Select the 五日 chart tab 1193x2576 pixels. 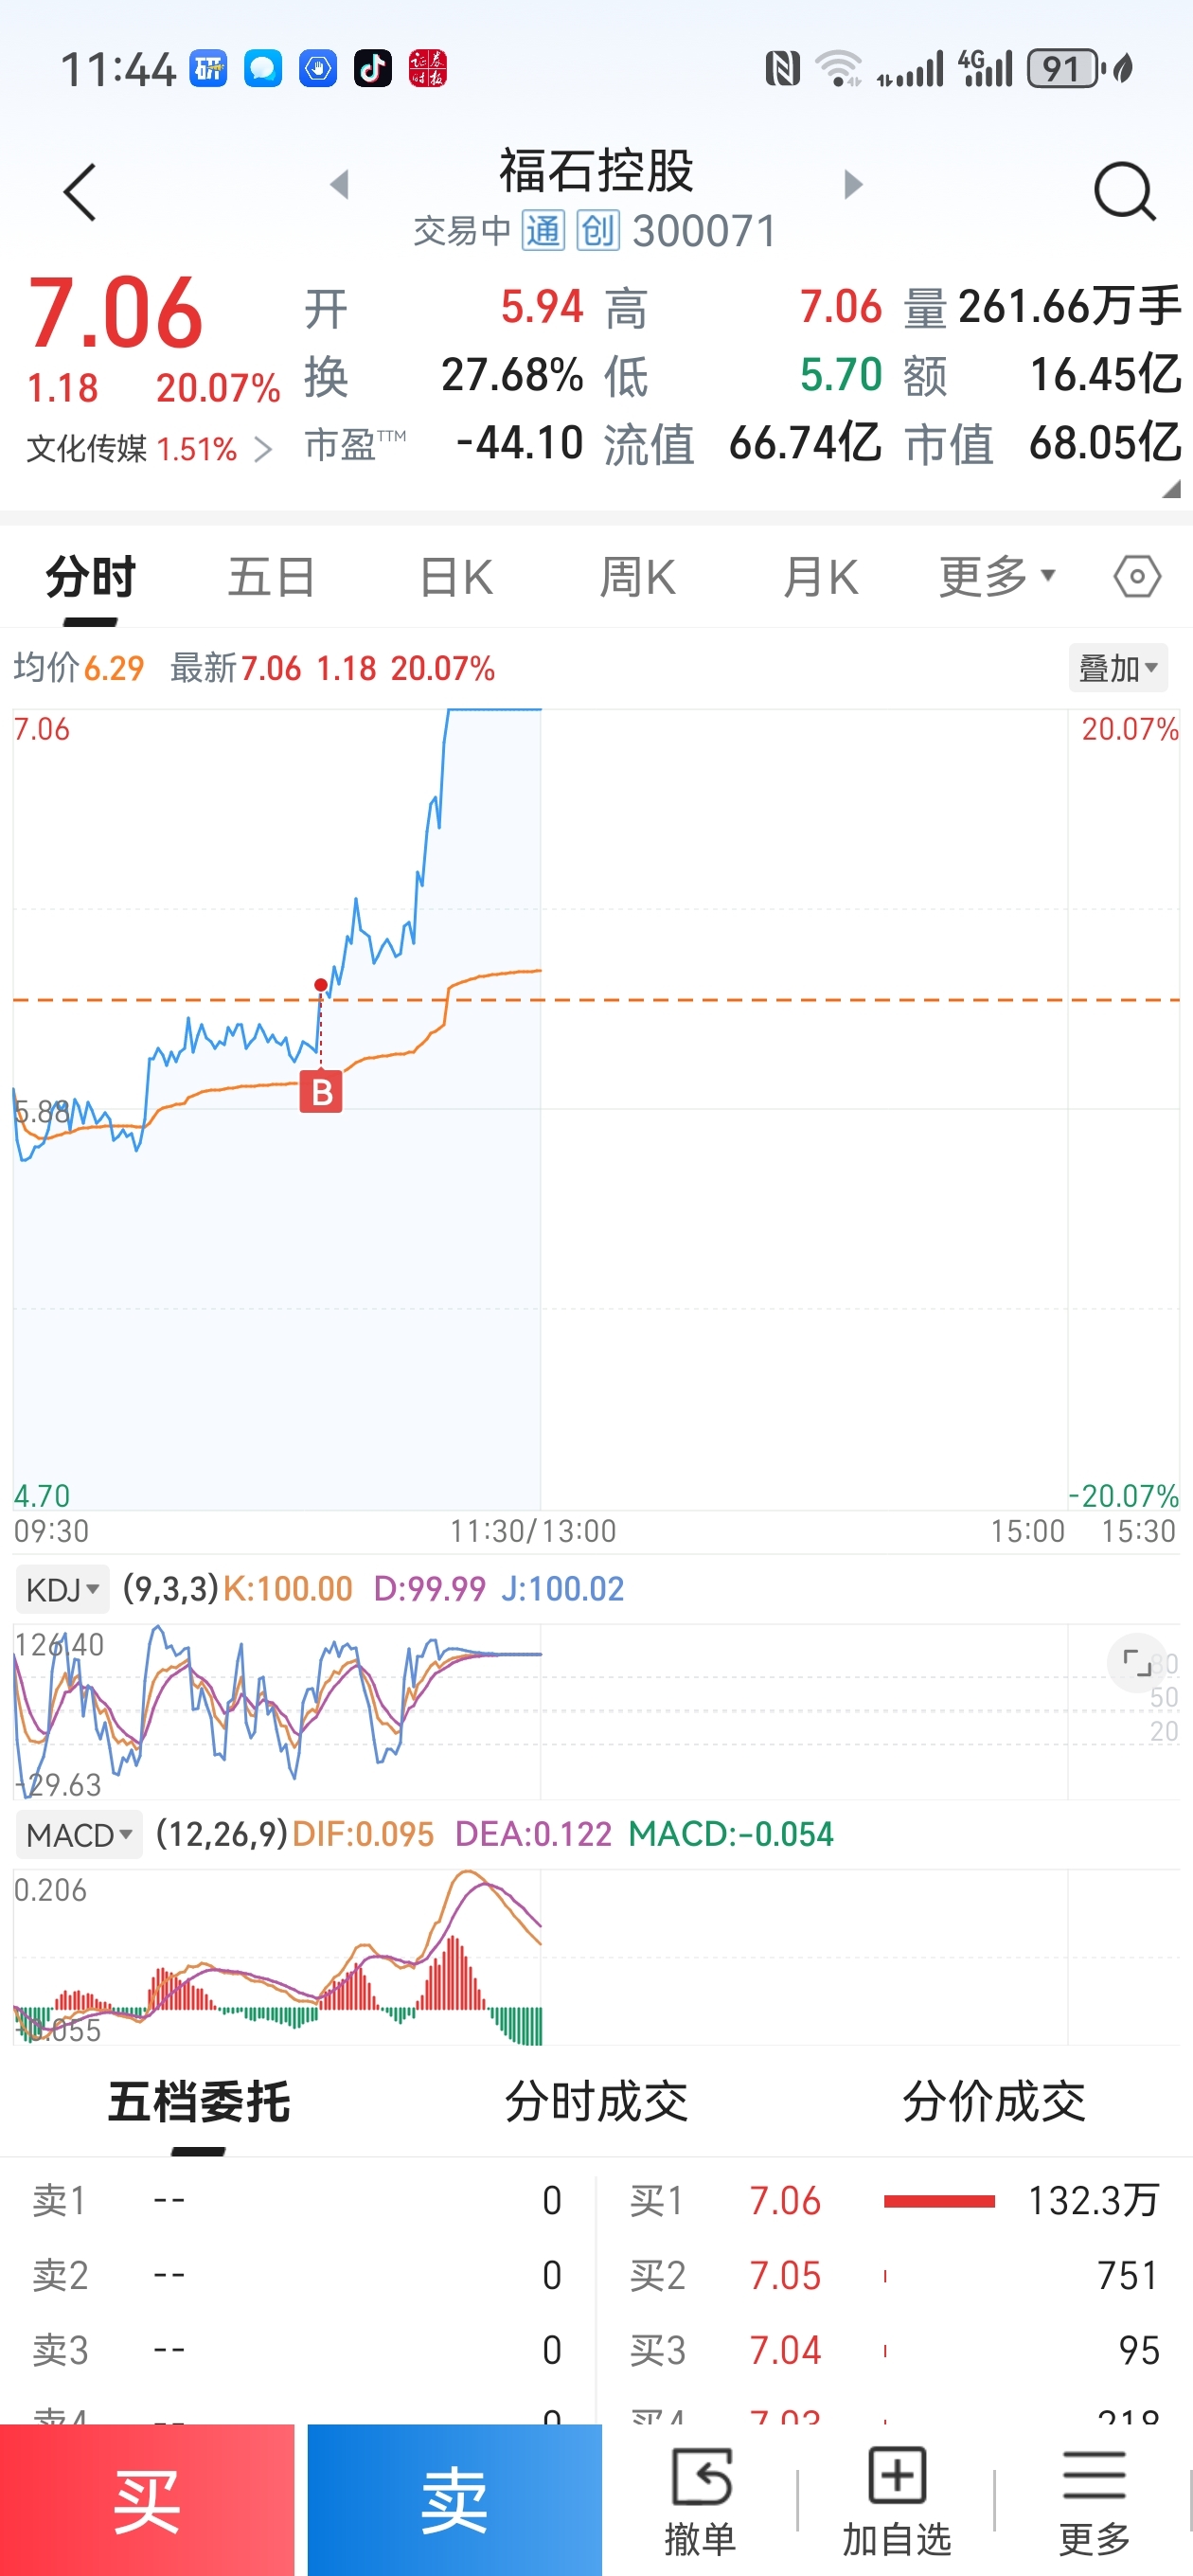tap(271, 577)
